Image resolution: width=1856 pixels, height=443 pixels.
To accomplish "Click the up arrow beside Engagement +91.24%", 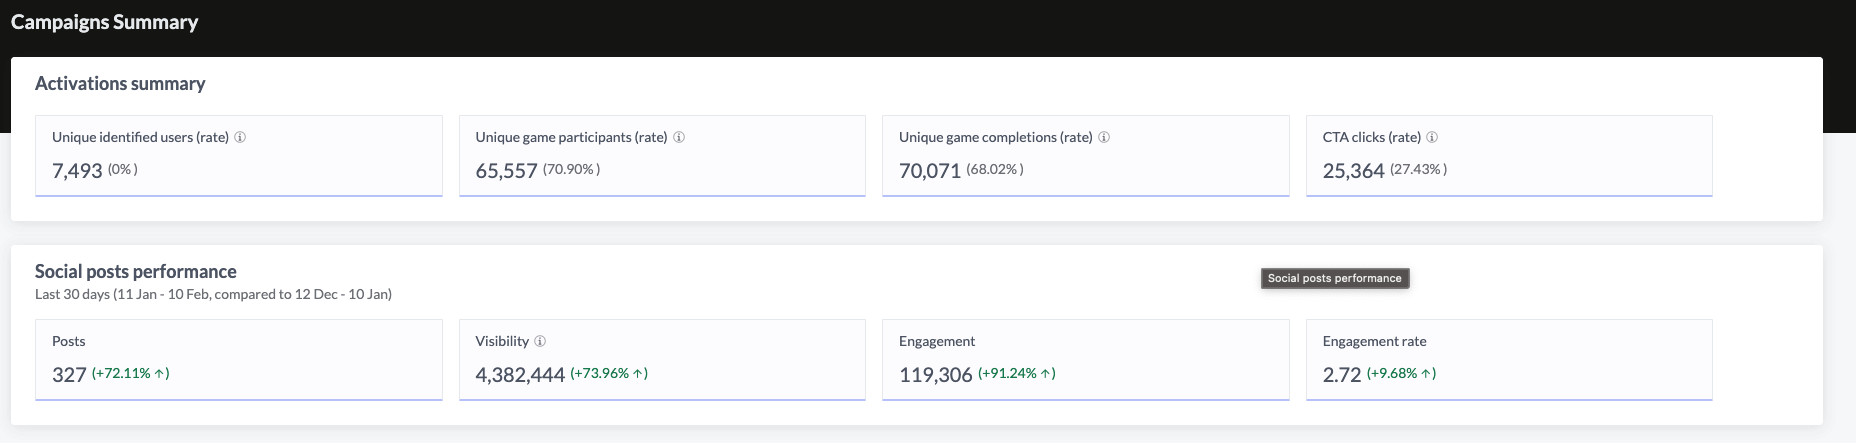I will tap(1046, 374).
